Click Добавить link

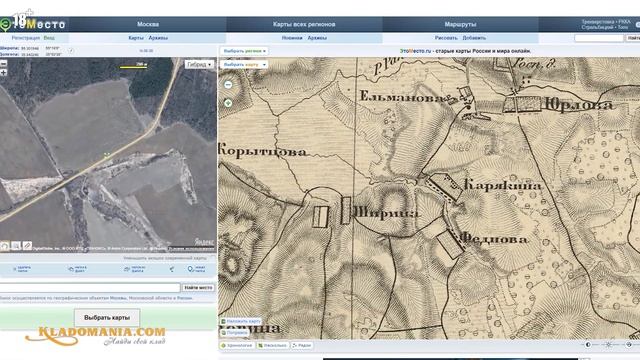tap(474, 38)
